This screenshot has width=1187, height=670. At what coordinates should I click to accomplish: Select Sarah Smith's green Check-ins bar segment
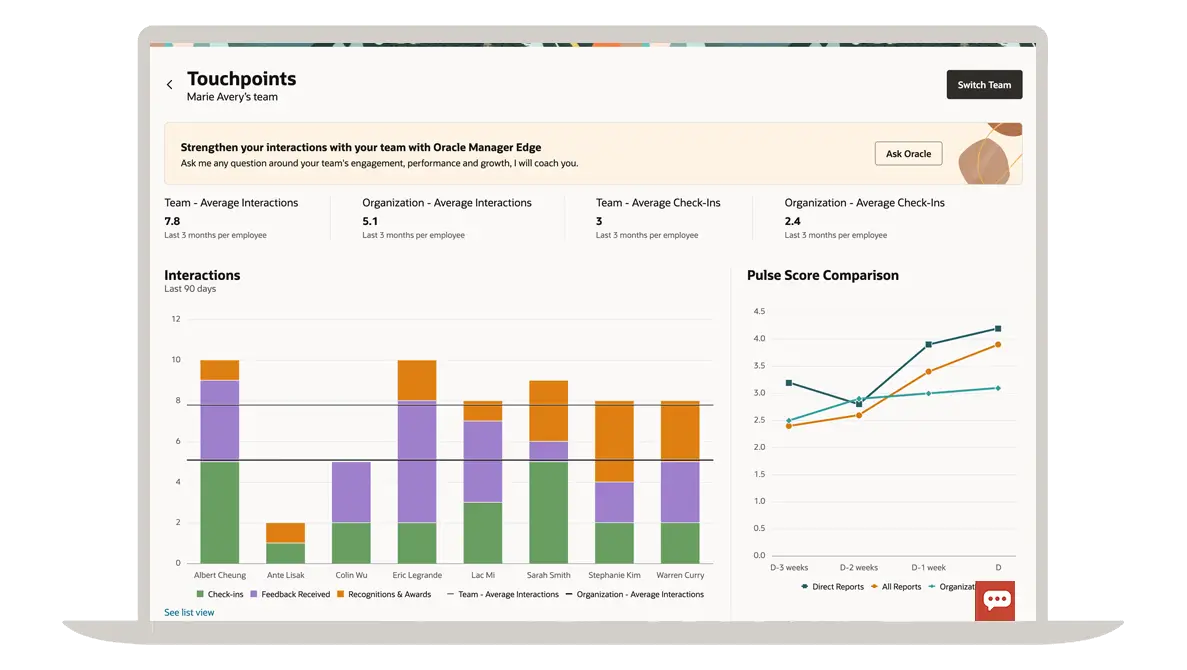pyautogui.click(x=548, y=512)
